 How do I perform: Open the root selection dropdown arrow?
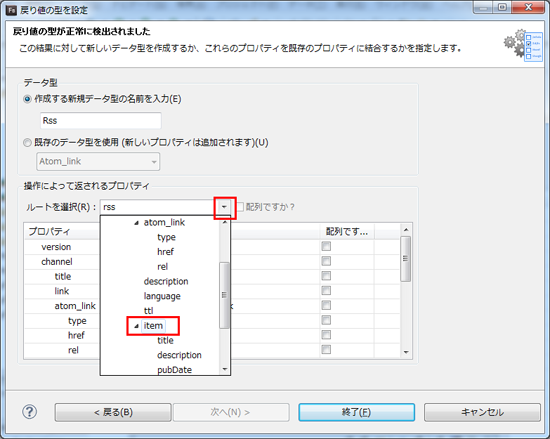[x=224, y=207]
